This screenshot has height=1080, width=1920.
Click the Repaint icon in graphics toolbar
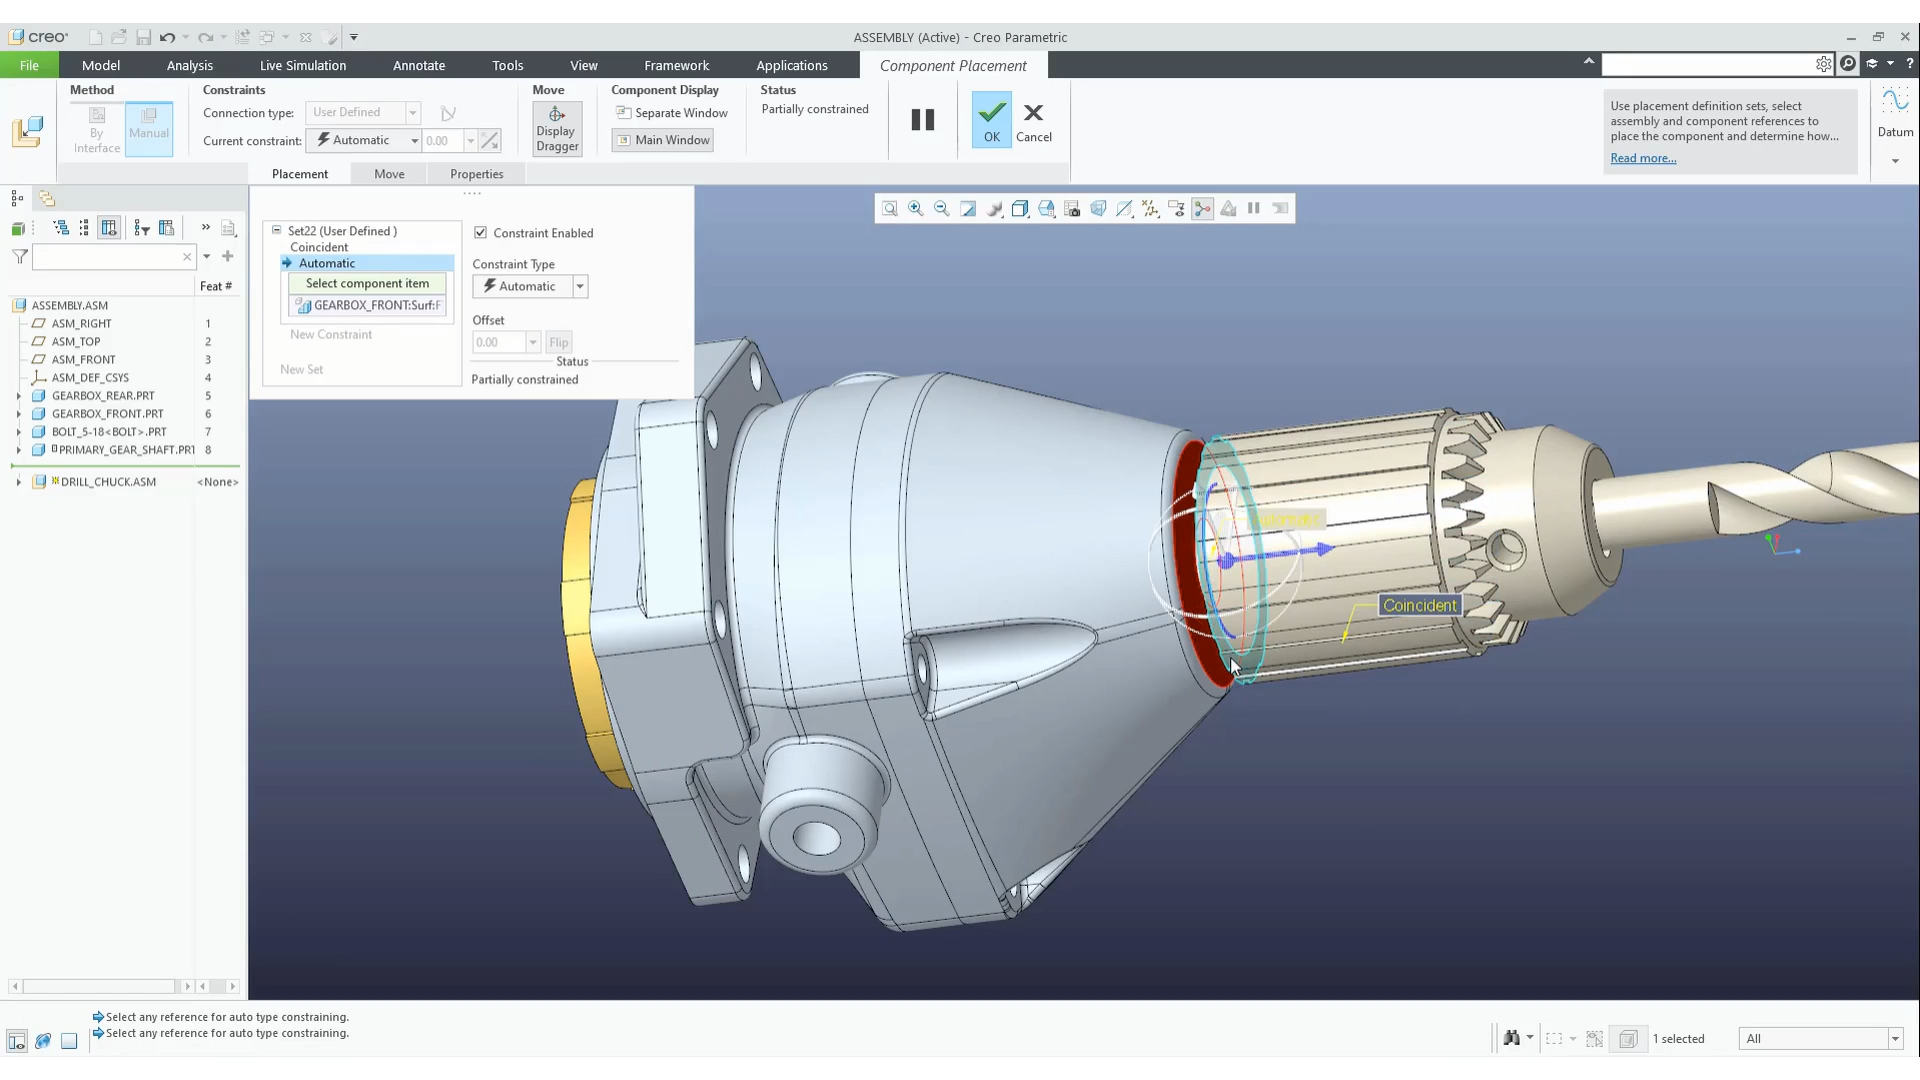point(967,208)
